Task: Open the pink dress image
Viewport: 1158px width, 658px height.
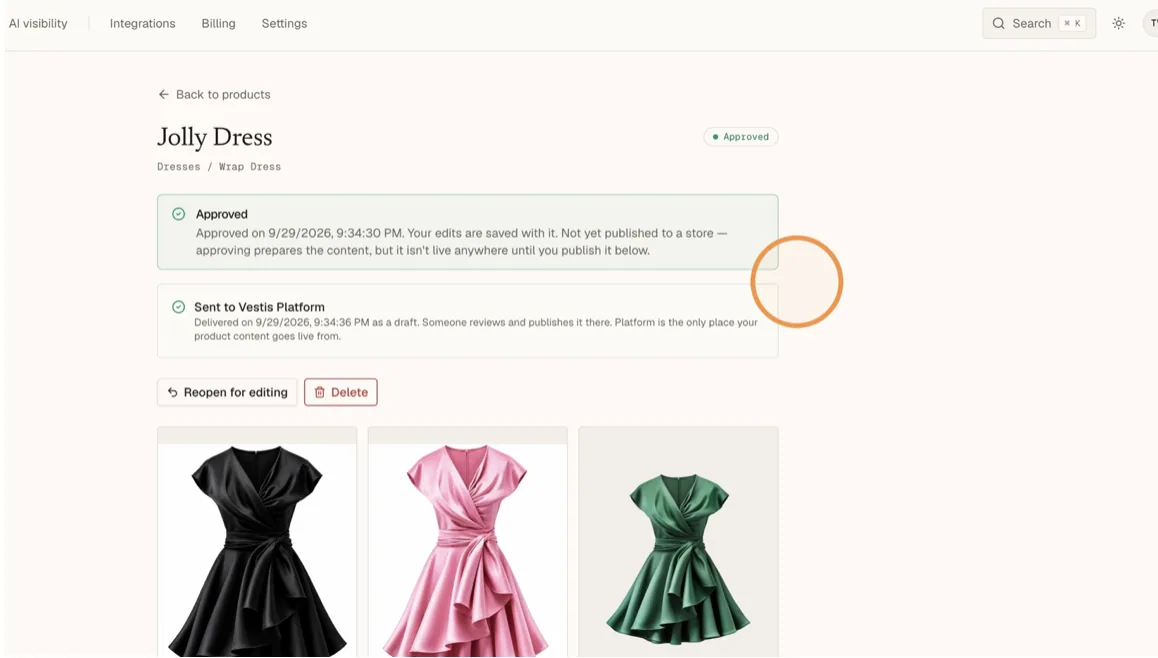Action: pyautogui.click(x=467, y=542)
